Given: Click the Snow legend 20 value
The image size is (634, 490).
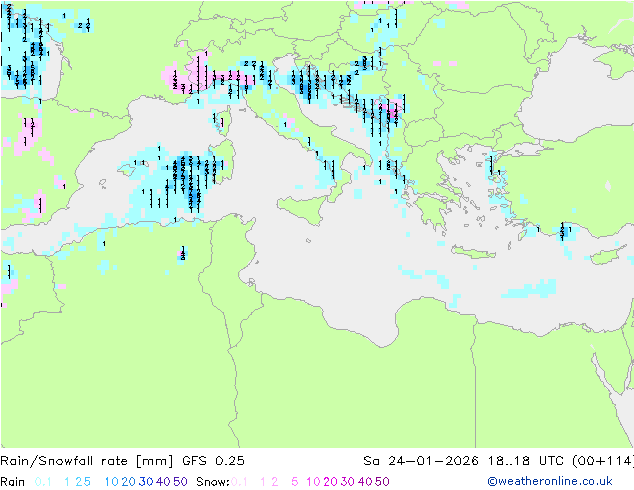Looking at the screenshot, I should [x=330, y=482].
